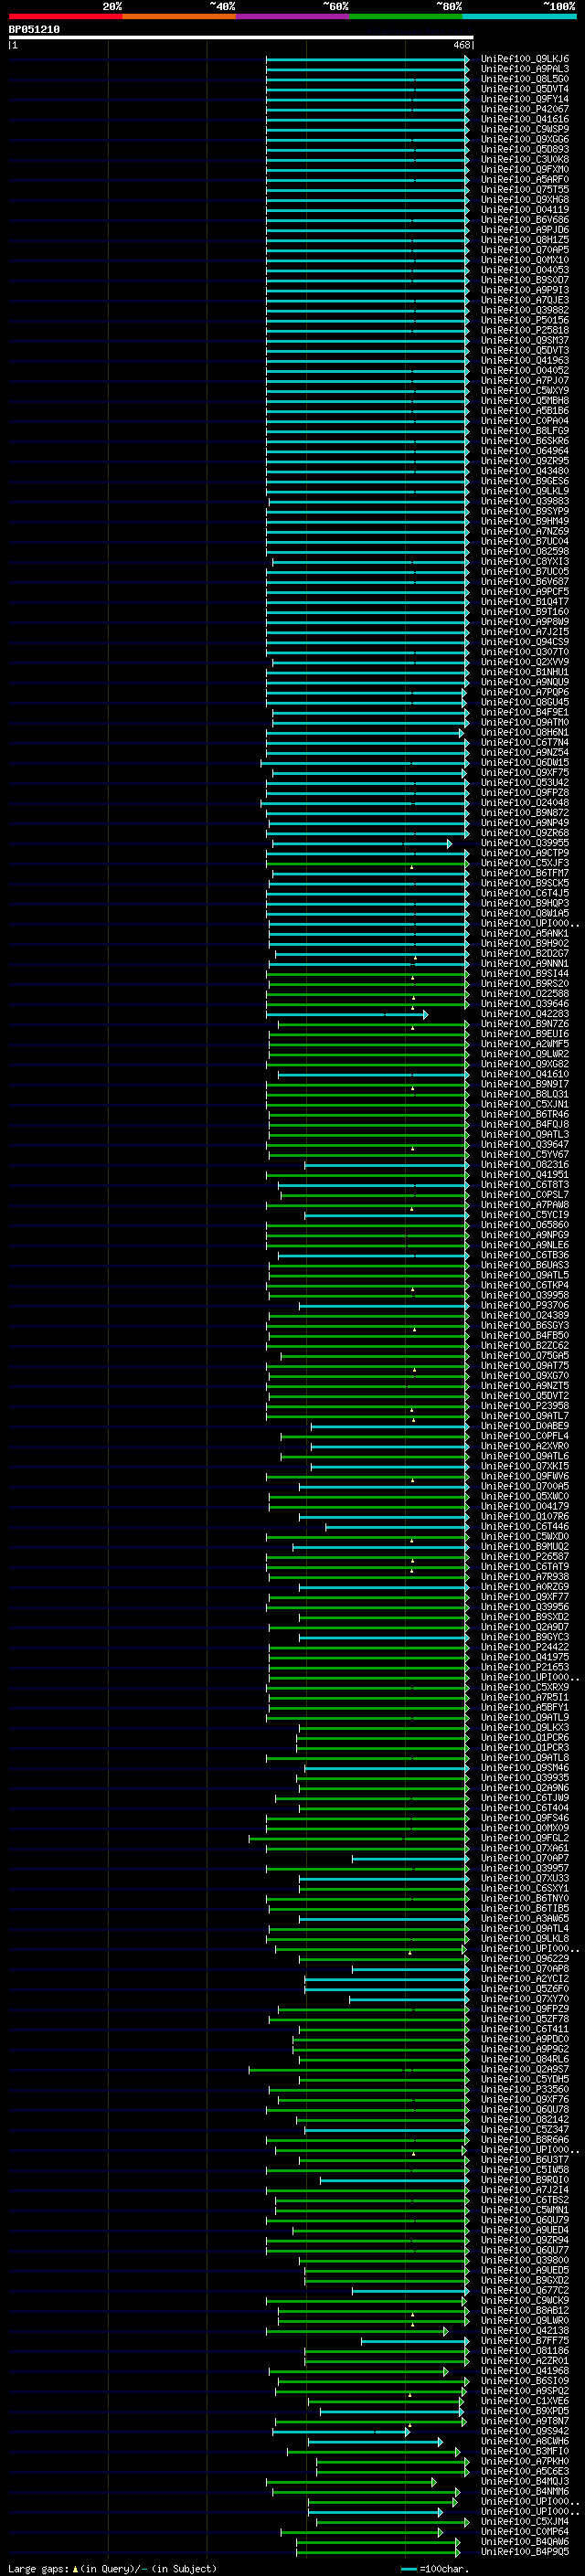
Task: Select hit UniRef100_B9S0D7
Action: coord(525,280)
